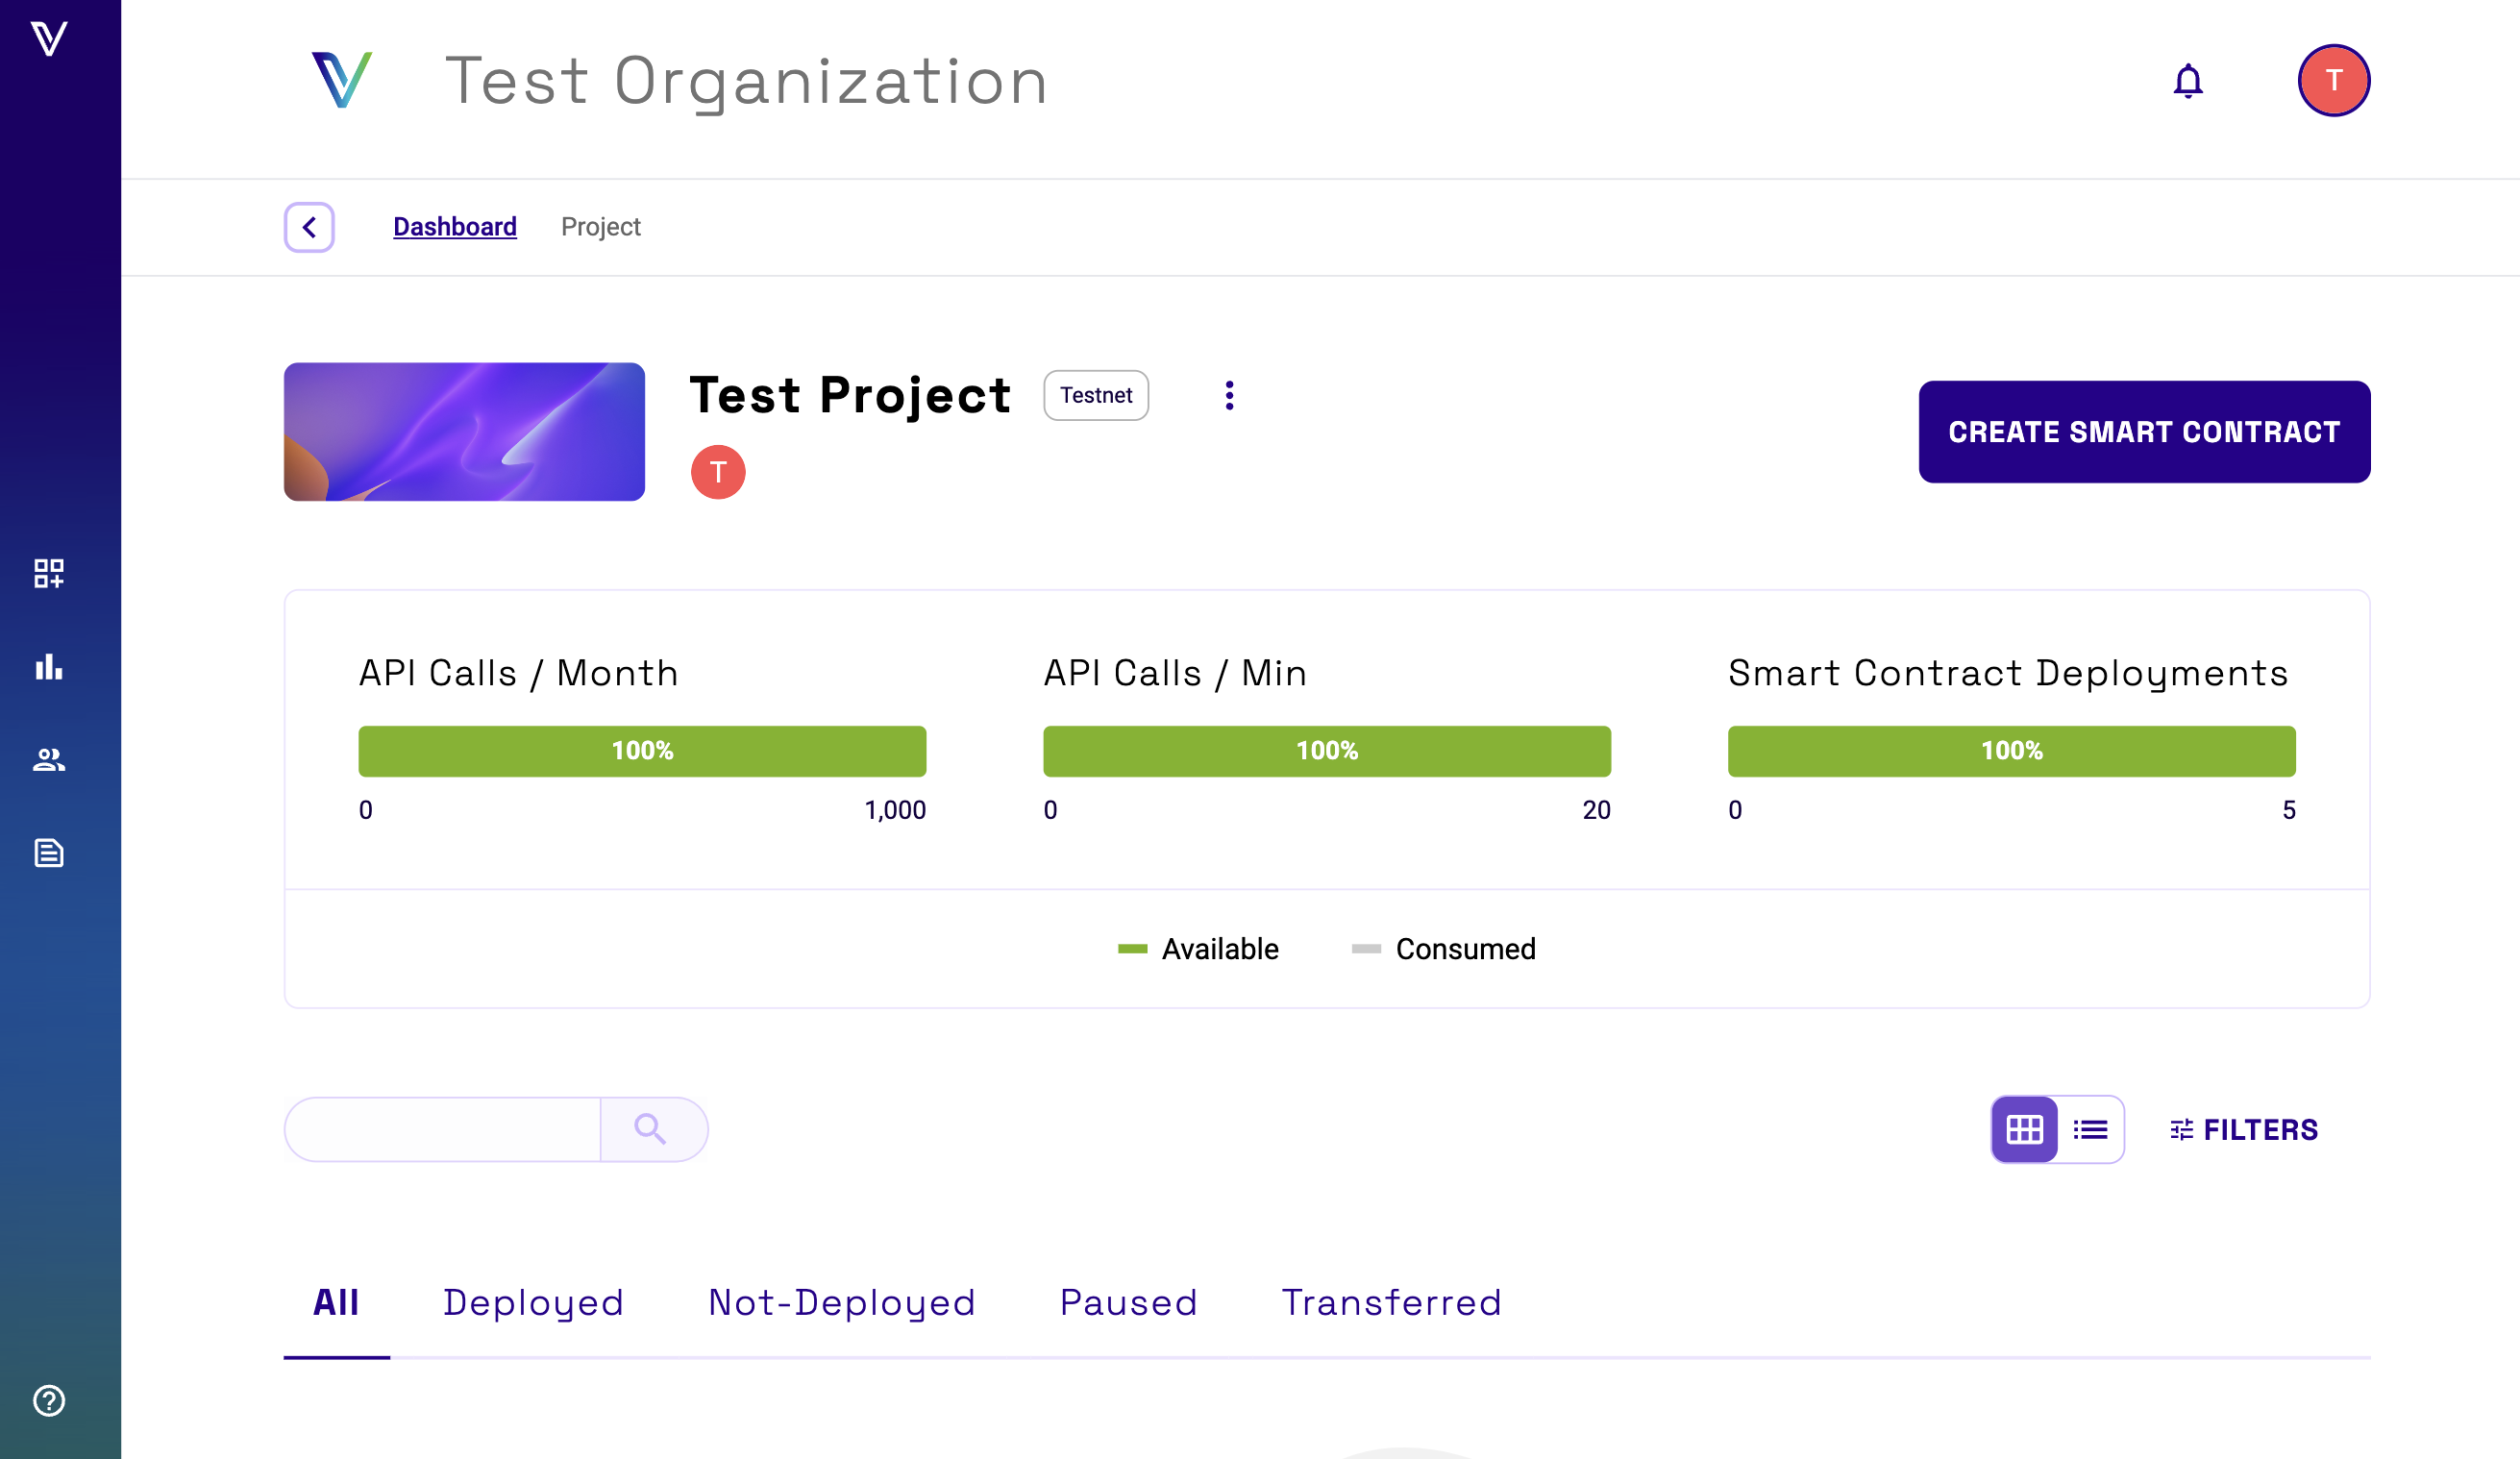Click the sidebar V logo at top
2520x1459 pixels.
pyautogui.click(x=49, y=39)
